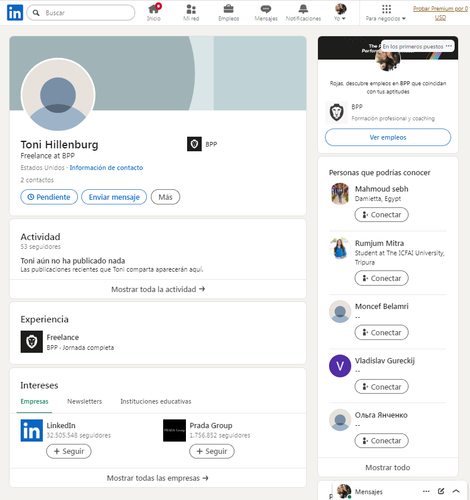Click Ver empleos button
The height and width of the screenshot is (500, 470).
coord(388,137)
